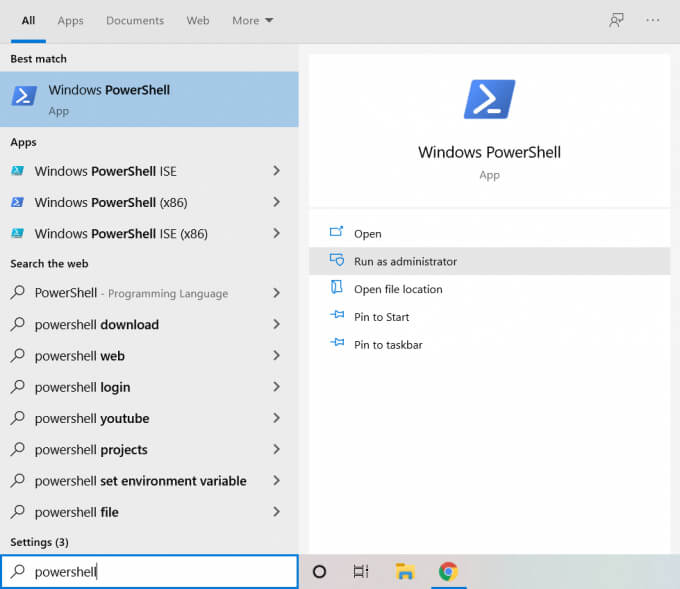Click the feedback person icon
The height and width of the screenshot is (589, 680).
coord(616,20)
